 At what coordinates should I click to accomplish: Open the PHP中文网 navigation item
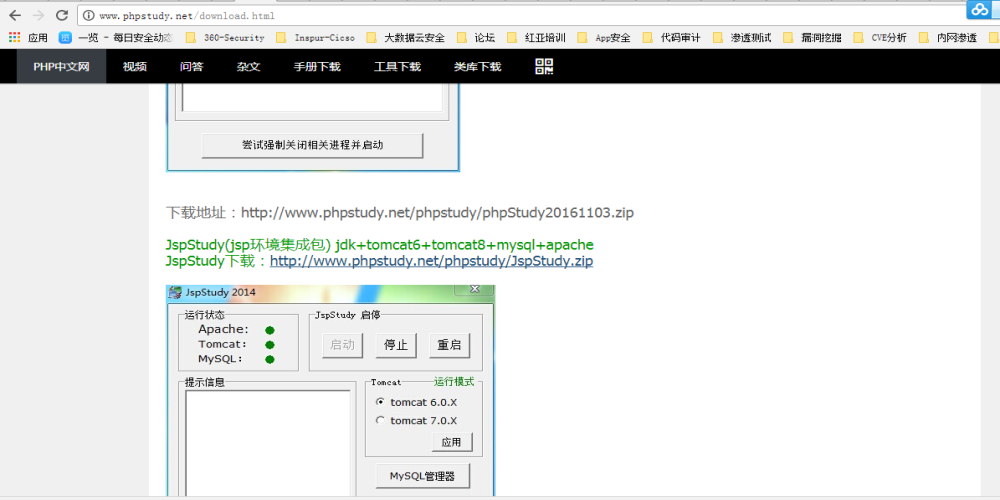61,66
